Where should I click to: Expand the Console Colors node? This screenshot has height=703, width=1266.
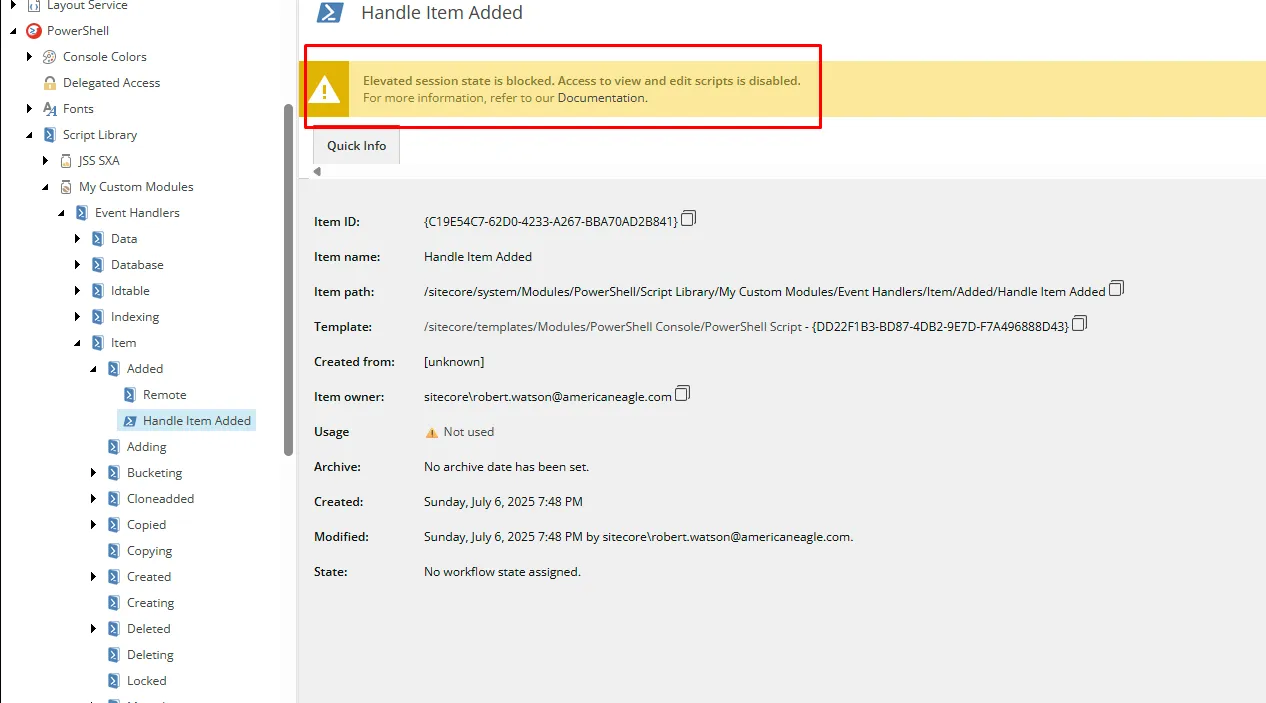30,57
